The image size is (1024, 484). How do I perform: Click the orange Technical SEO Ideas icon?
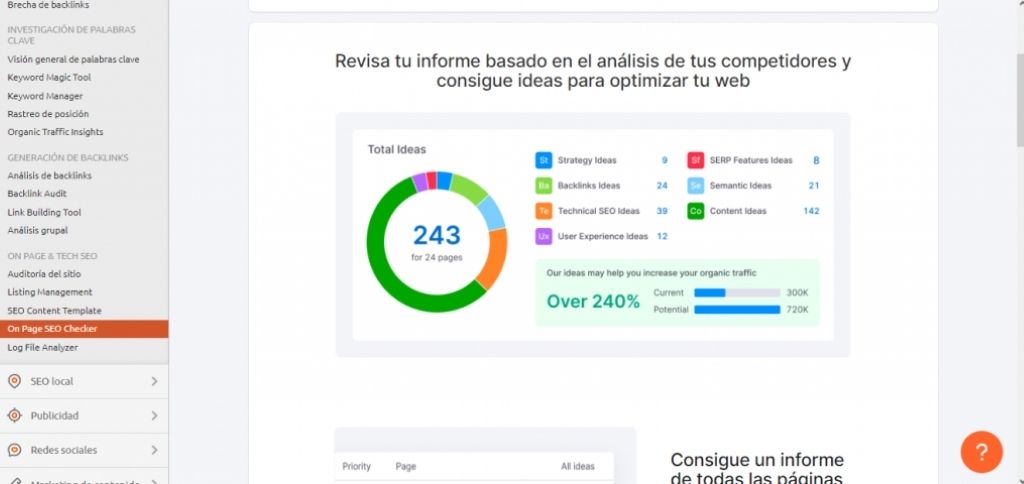click(x=543, y=211)
